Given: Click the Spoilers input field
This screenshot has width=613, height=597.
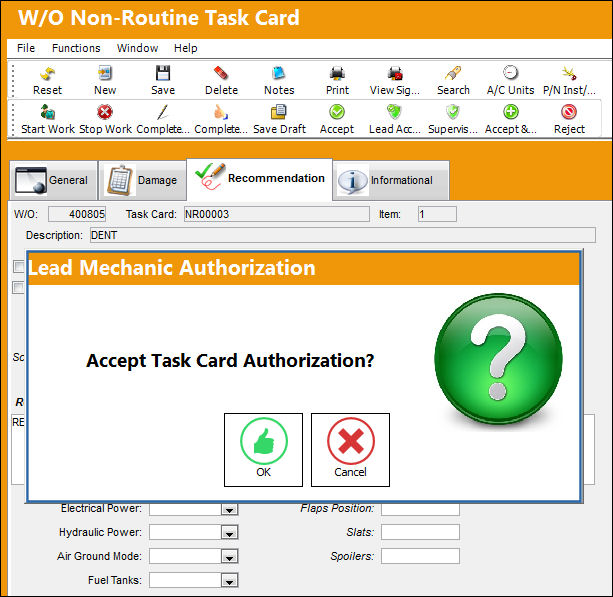Looking at the screenshot, I should tap(420, 556).
